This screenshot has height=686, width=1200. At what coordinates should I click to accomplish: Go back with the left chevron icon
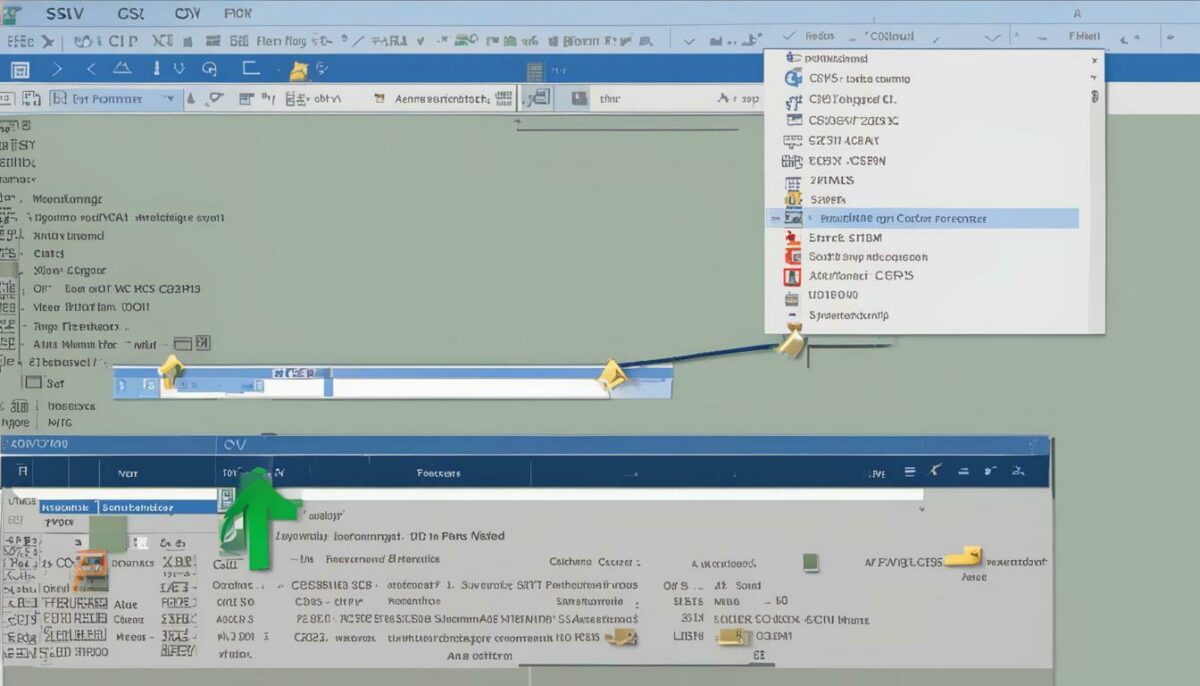pos(91,69)
